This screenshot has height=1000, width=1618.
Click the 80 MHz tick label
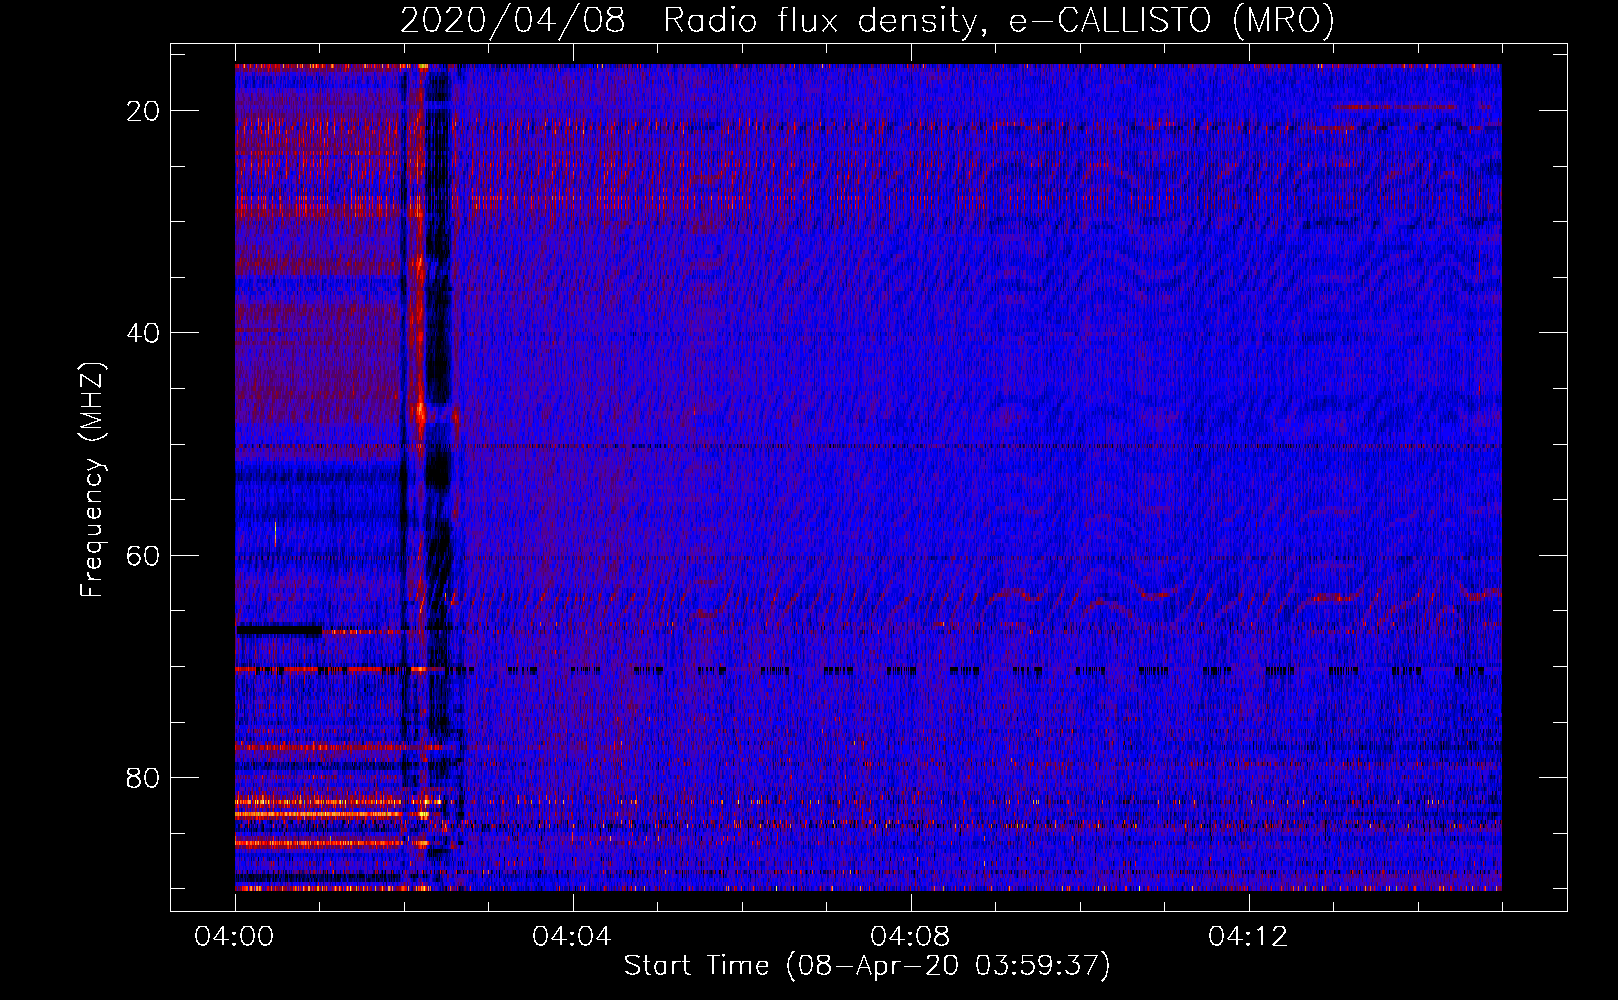[x=143, y=778]
